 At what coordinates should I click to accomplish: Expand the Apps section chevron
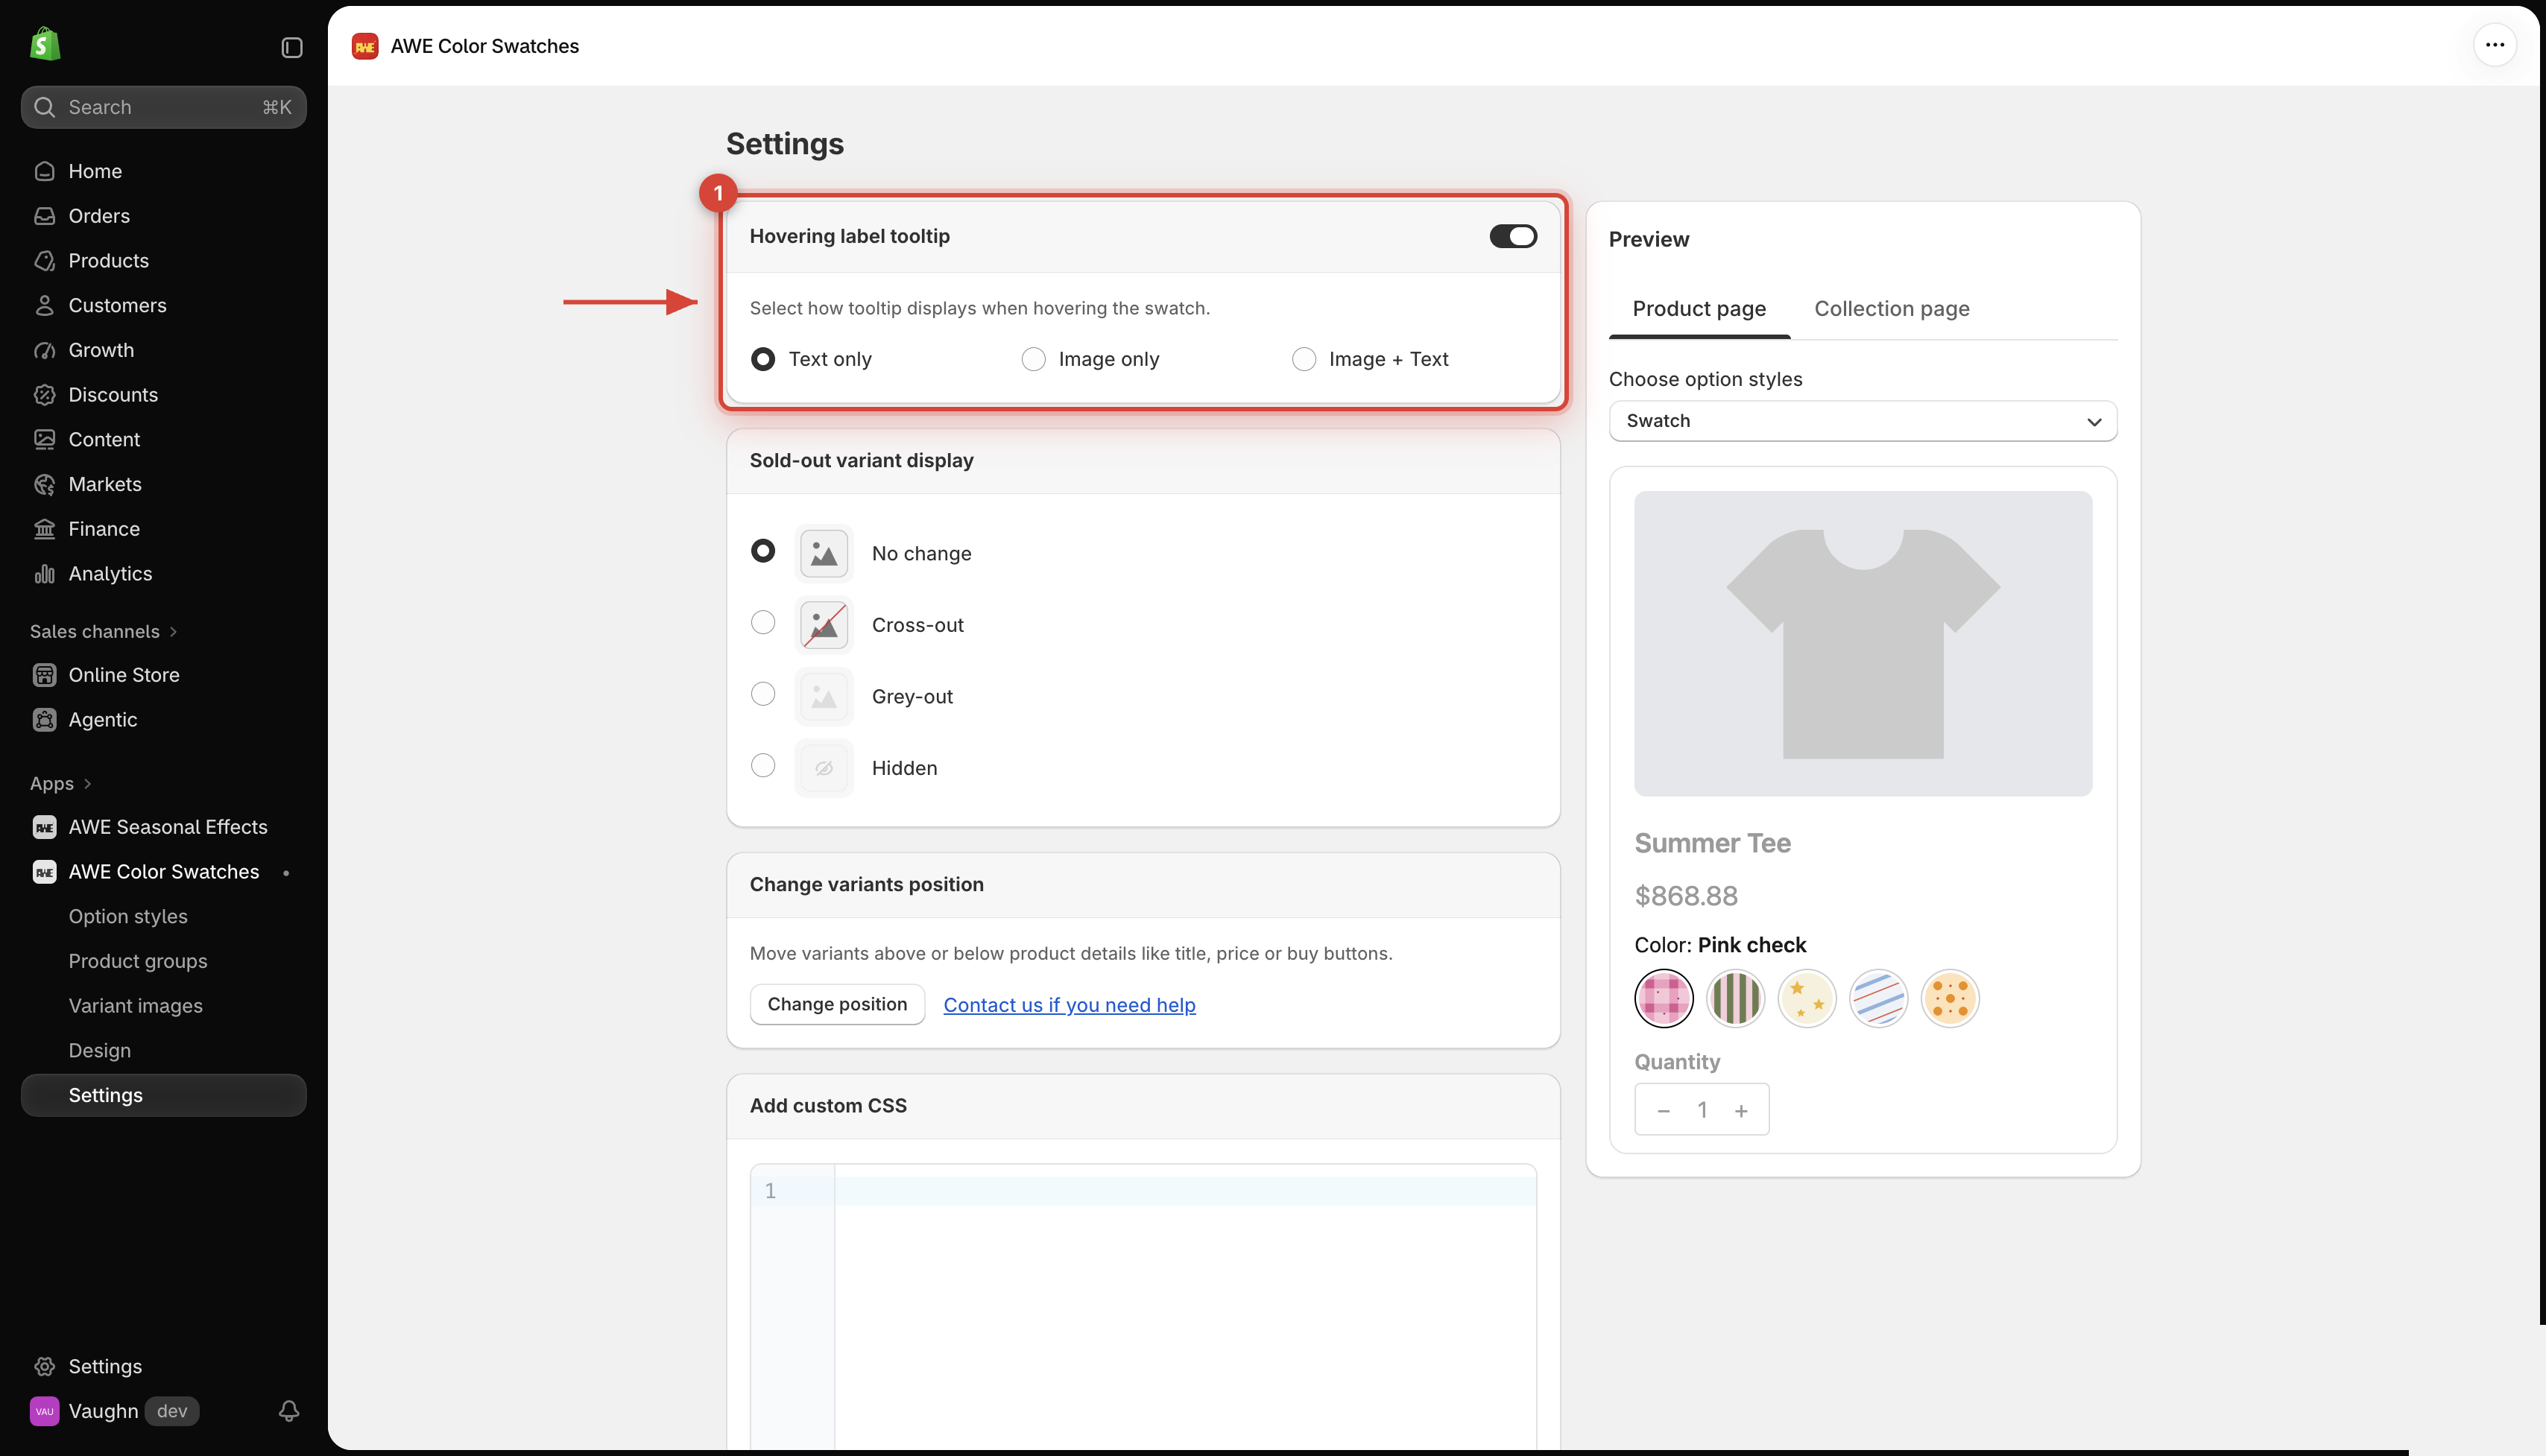coord(87,784)
